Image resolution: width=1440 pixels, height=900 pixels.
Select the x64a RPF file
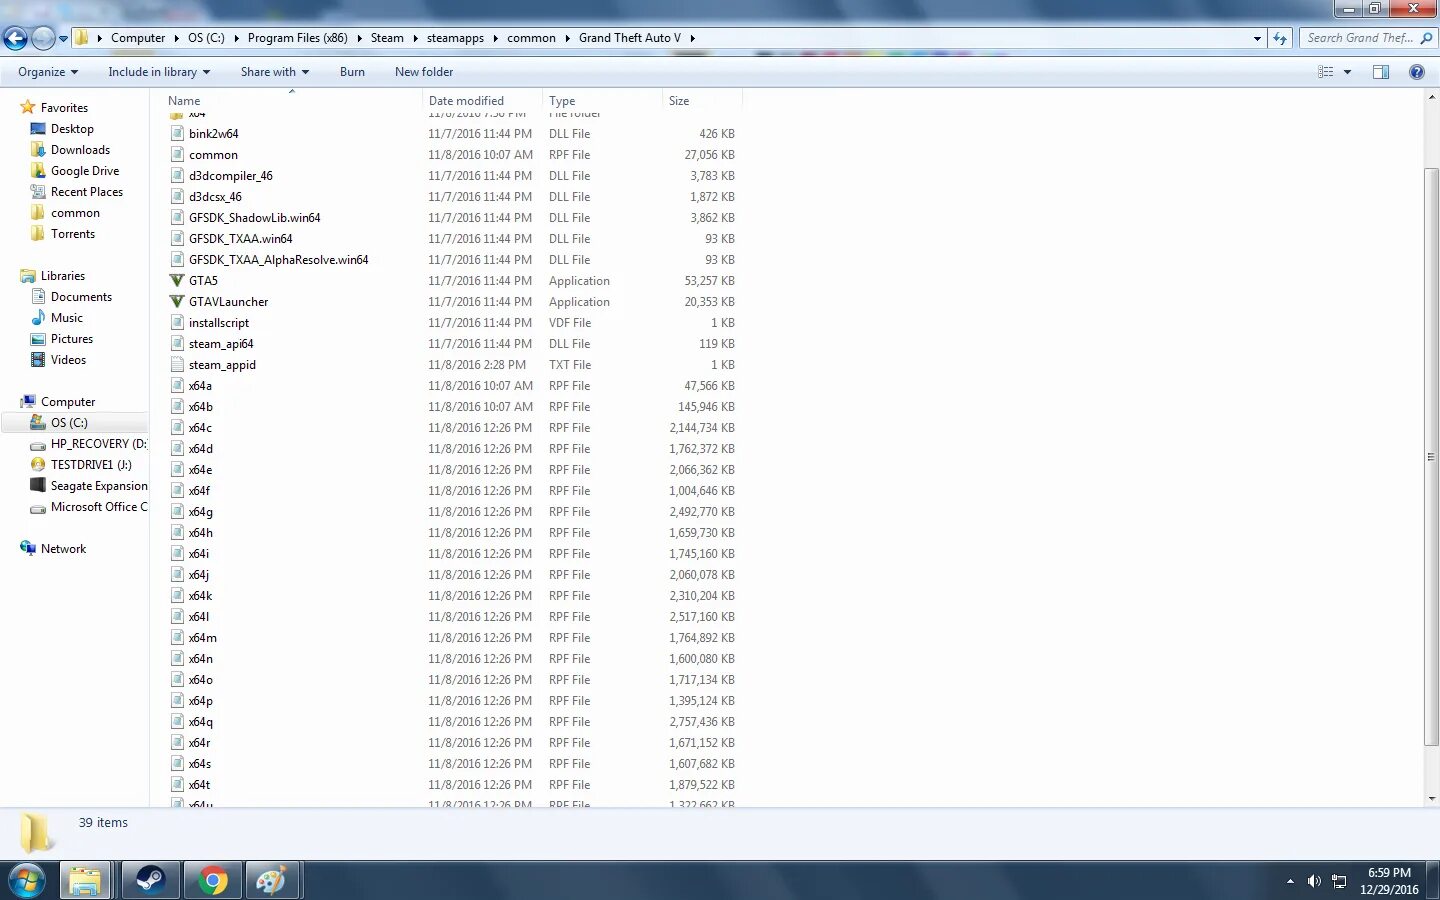pyautogui.click(x=200, y=386)
